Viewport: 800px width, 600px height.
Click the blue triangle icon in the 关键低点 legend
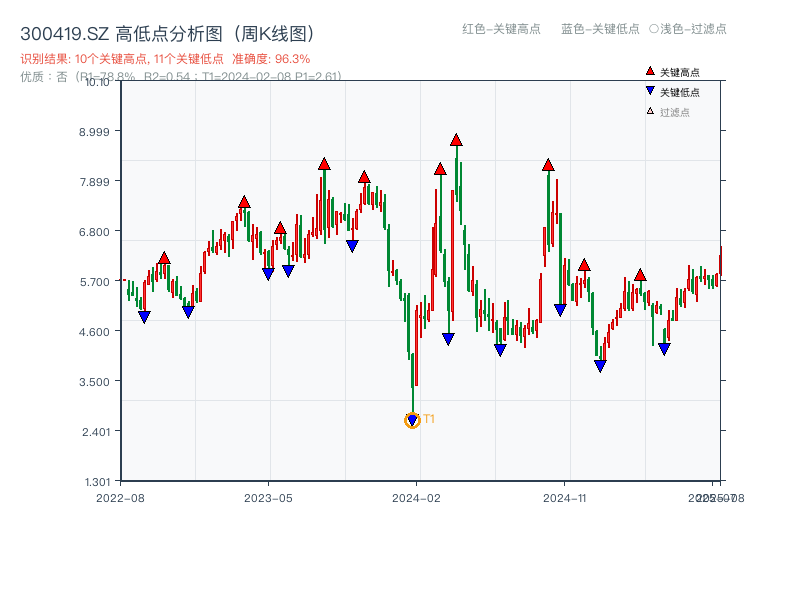[650, 91]
